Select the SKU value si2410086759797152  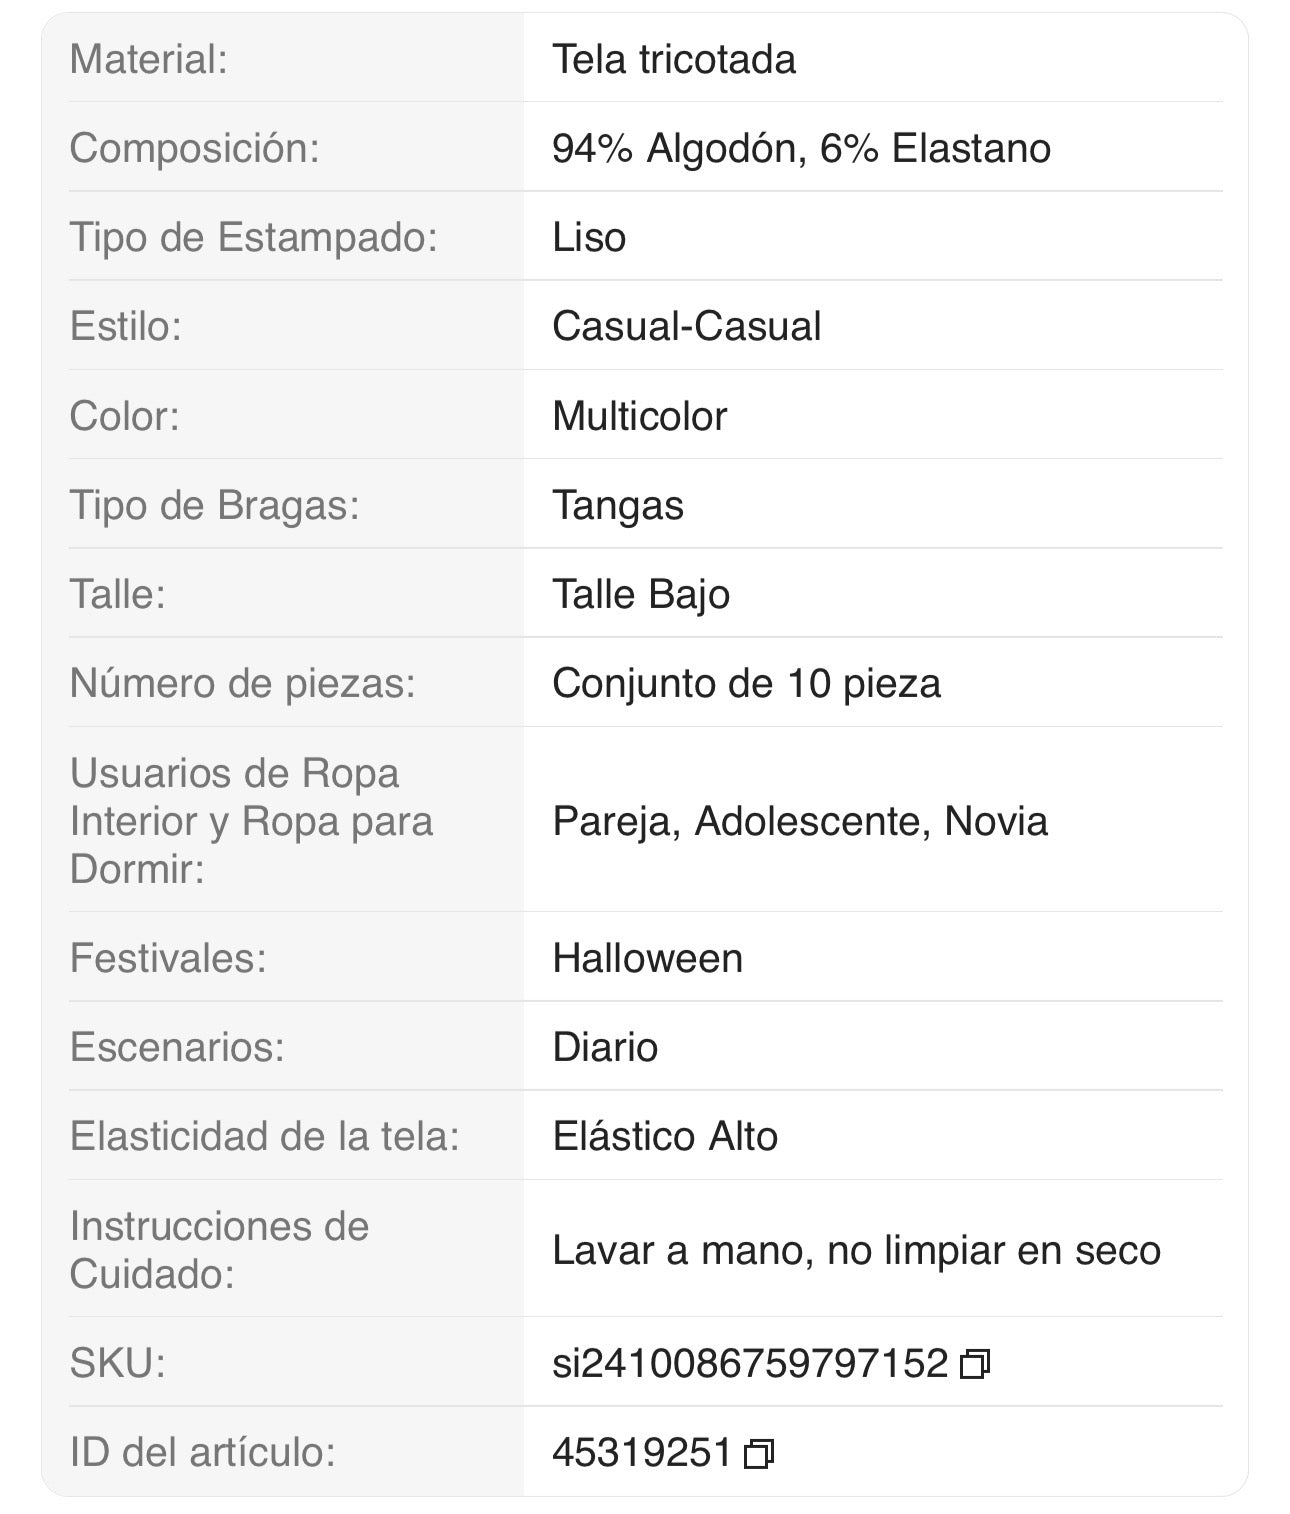749,1362
